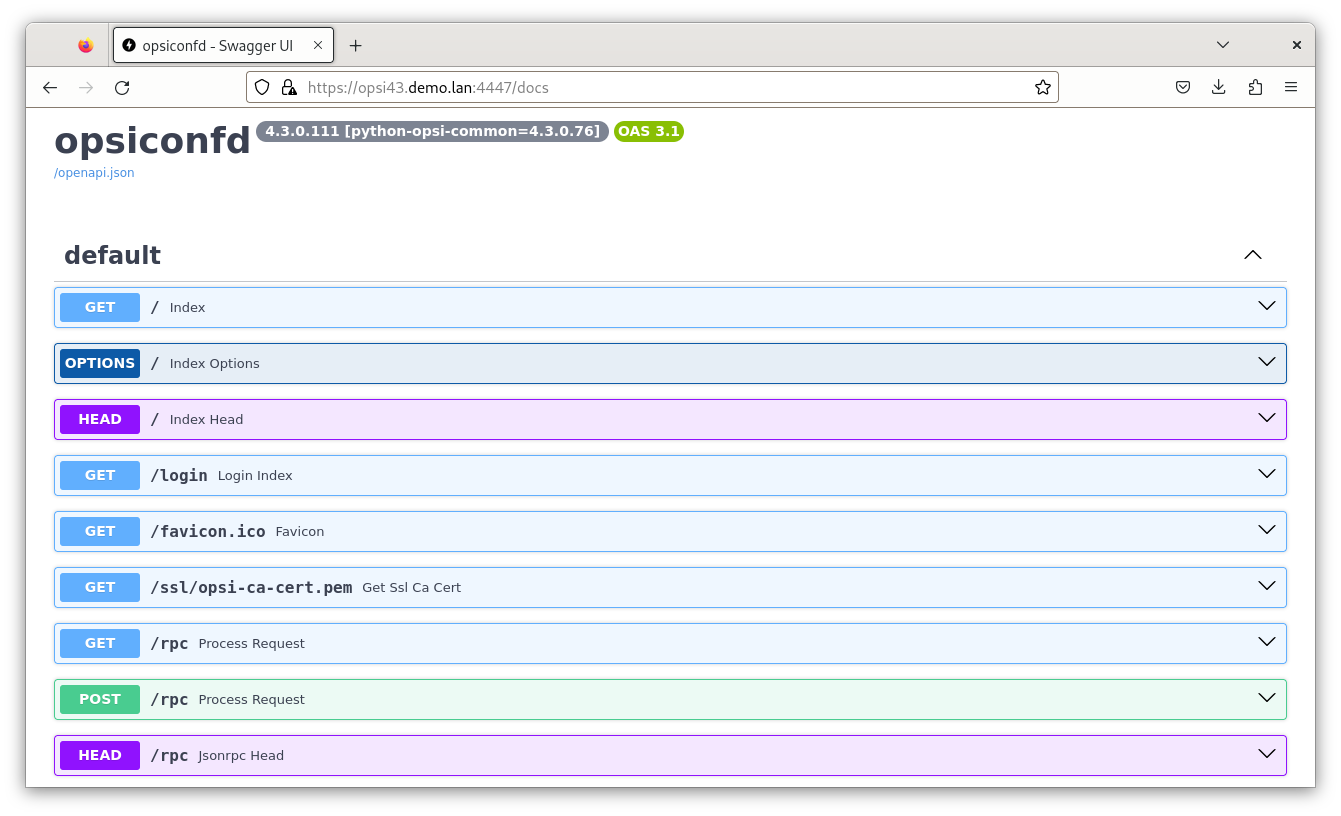
Task: Open the Firefox hamburger menu
Action: point(1291,87)
